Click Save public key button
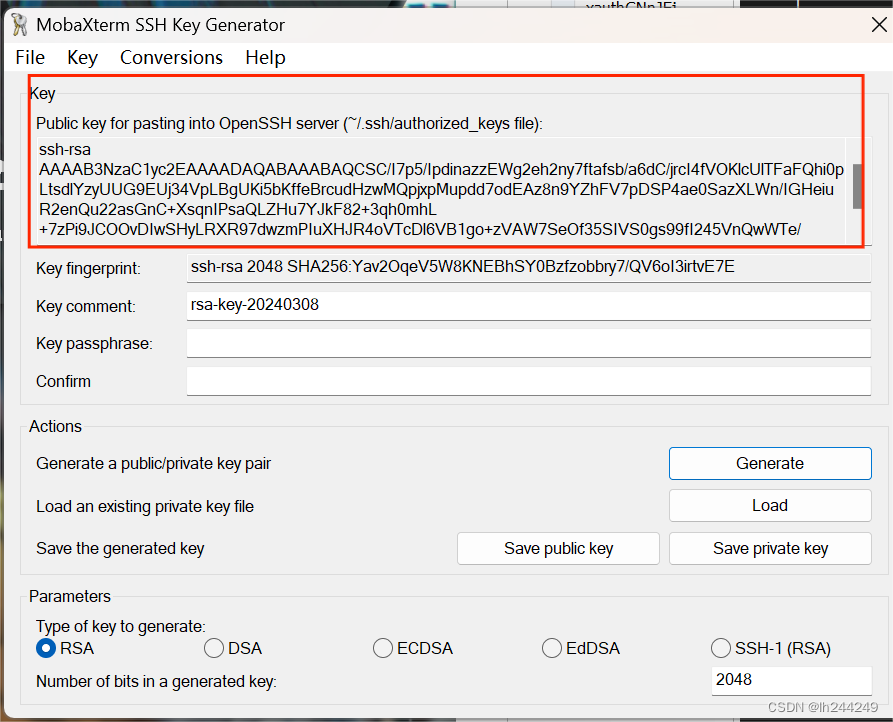 558,548
